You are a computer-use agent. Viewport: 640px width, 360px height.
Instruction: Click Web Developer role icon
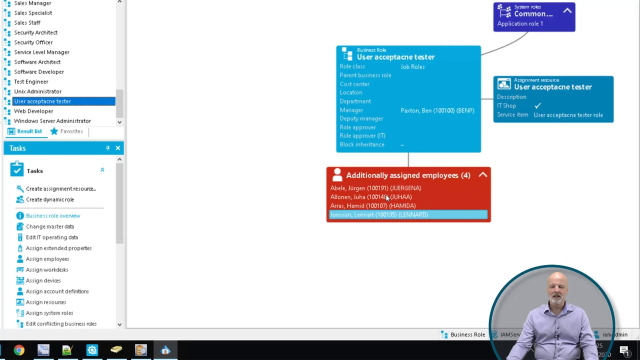click(7, 111)
